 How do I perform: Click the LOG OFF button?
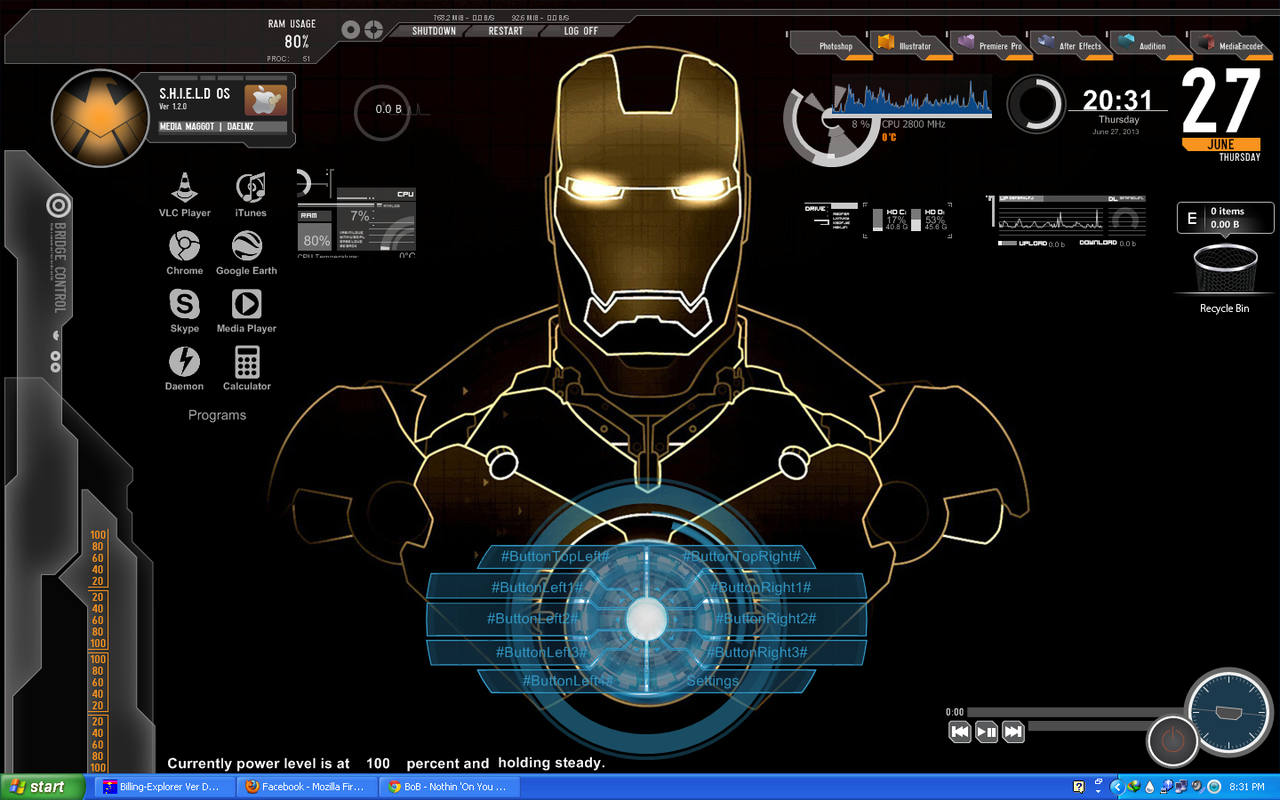click(x=581, y=31)
